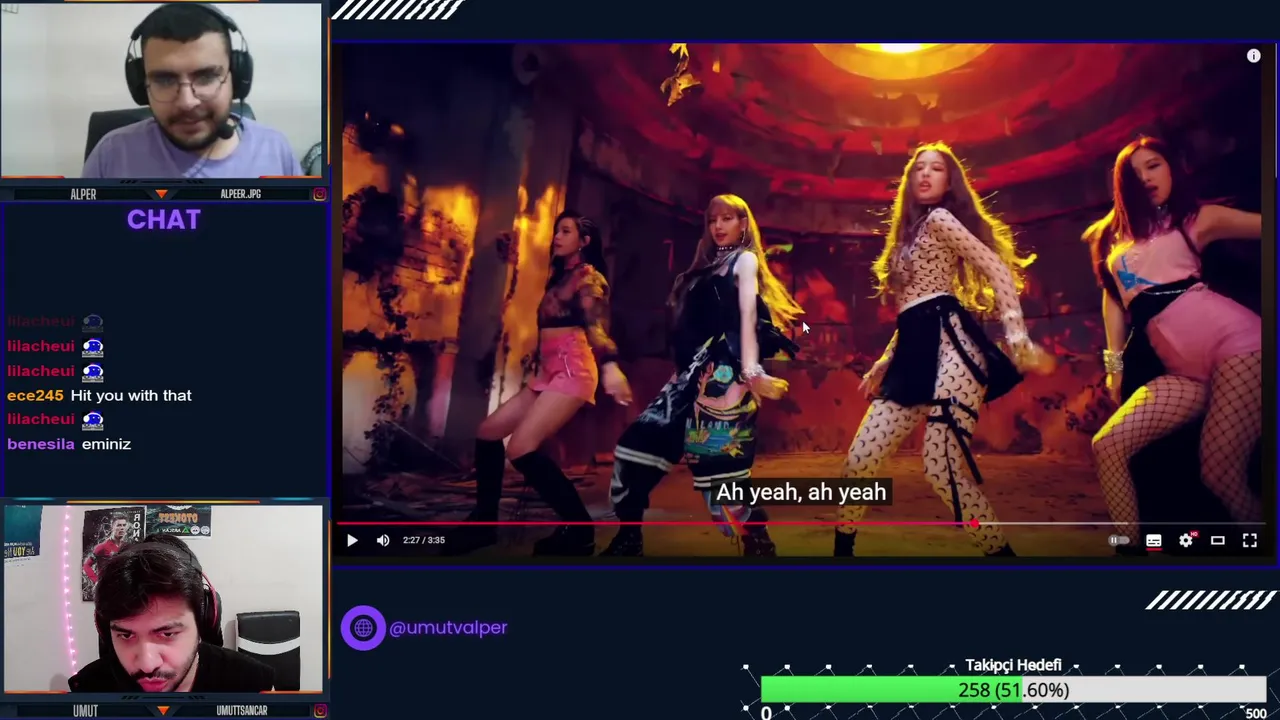Open the video settings gear

point(1186,540)
